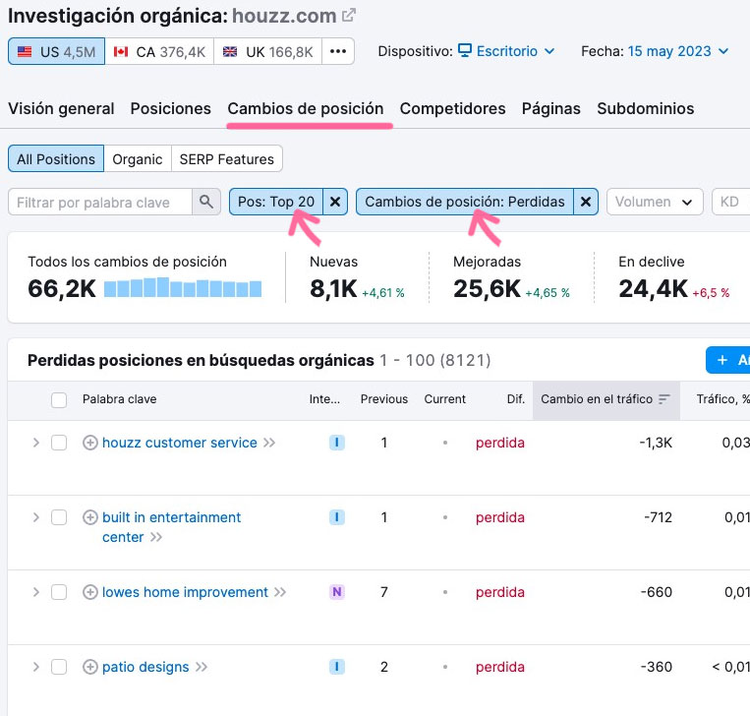Switch to the Posiciones tab

pyautogui.click(x=171, y=109)
